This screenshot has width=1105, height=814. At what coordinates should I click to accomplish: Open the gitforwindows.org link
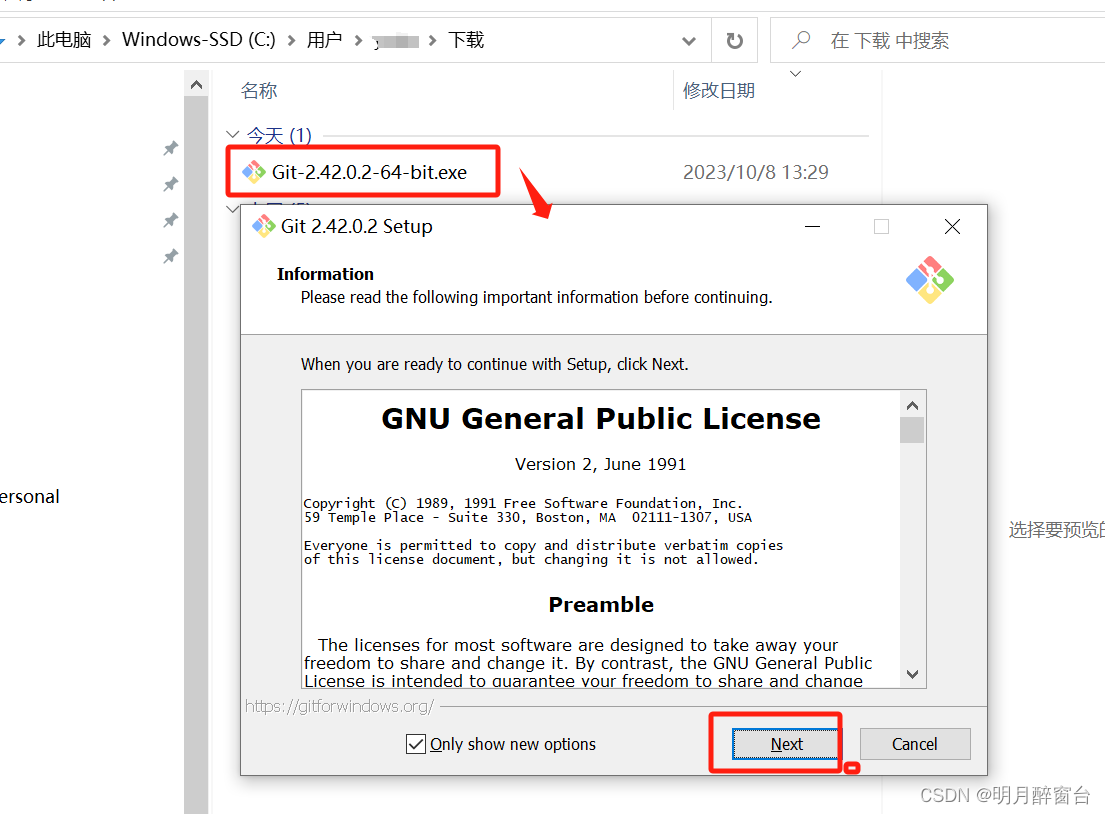point(340,706)
